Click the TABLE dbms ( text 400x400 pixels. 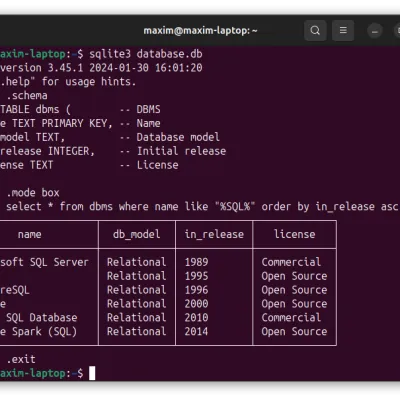(x=35, y=109)
